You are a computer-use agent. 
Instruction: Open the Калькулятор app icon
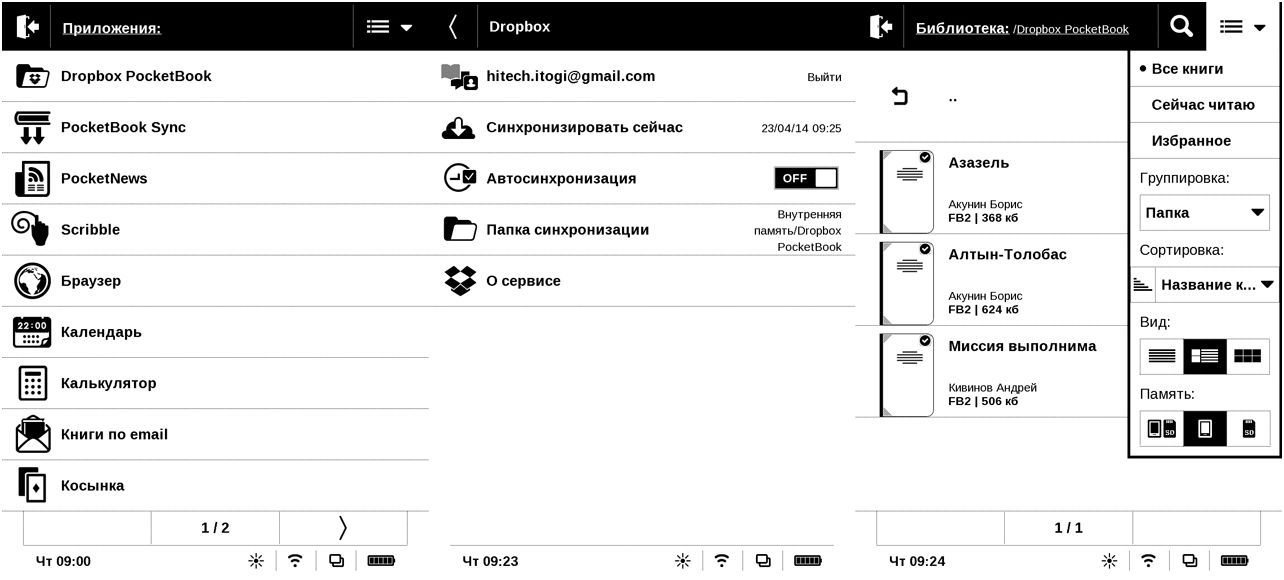[32, 383]
